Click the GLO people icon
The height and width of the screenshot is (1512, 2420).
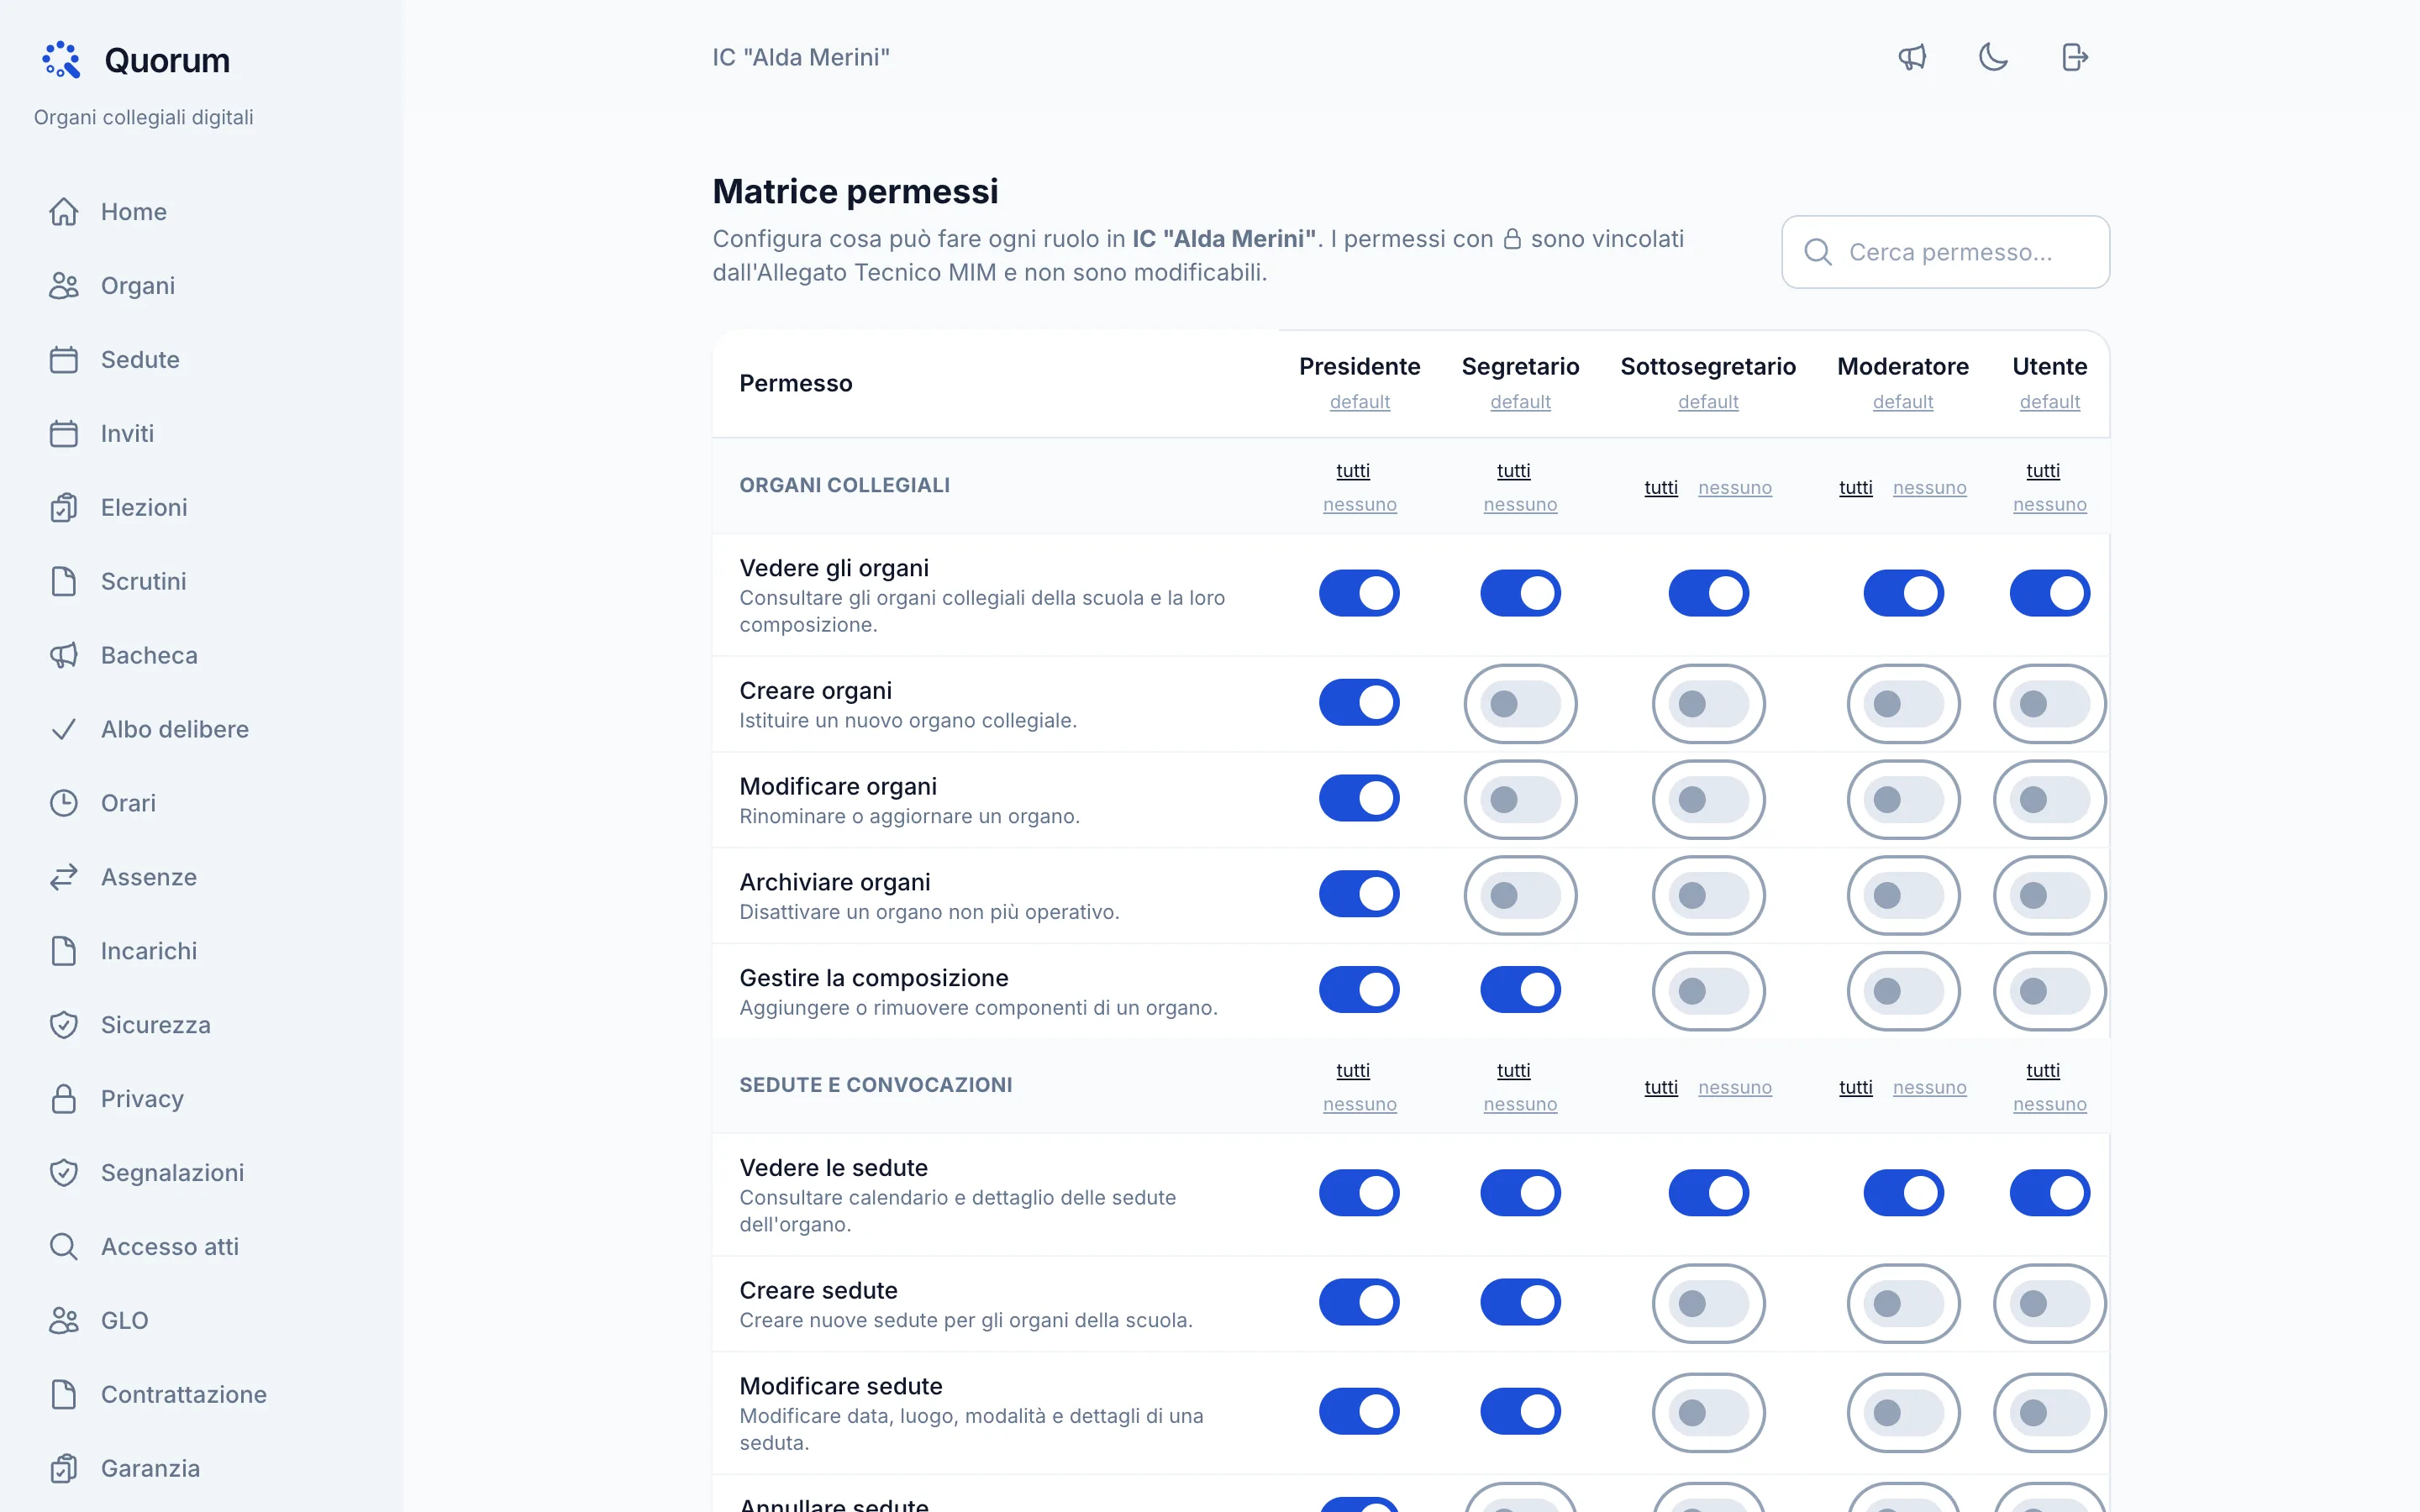coord(64,1321)
